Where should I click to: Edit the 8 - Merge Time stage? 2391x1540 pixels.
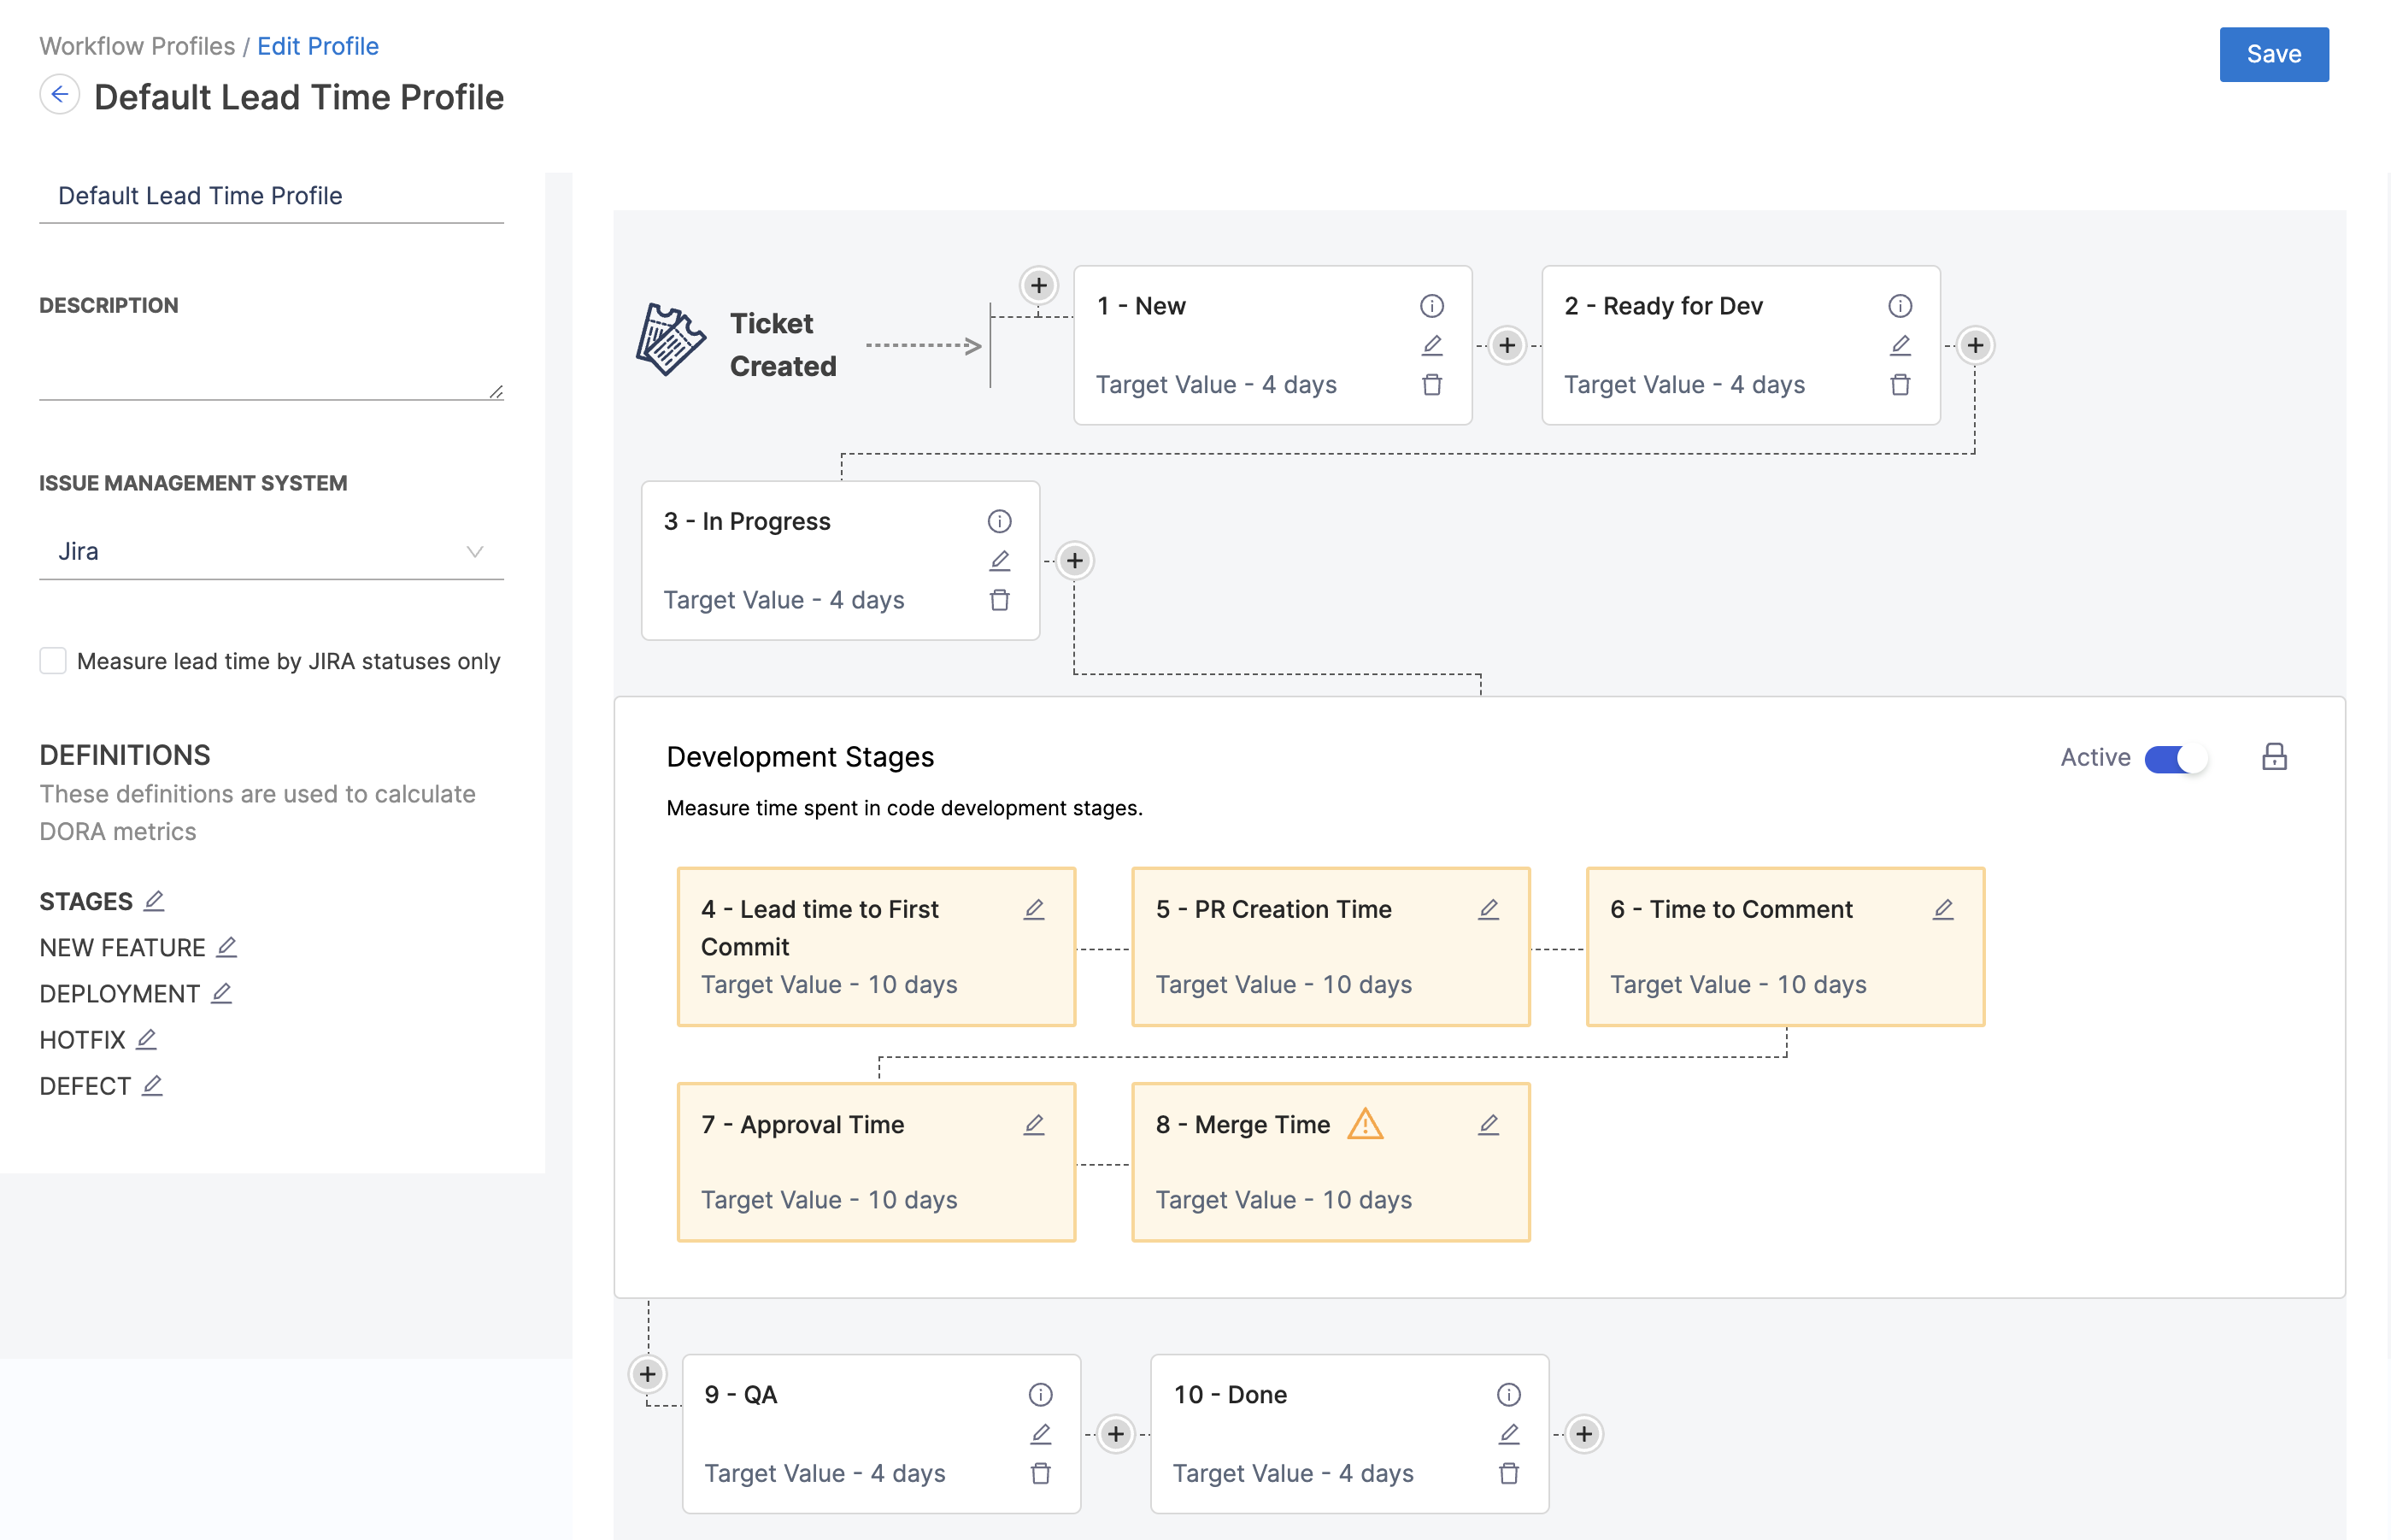point(1488,1124)
